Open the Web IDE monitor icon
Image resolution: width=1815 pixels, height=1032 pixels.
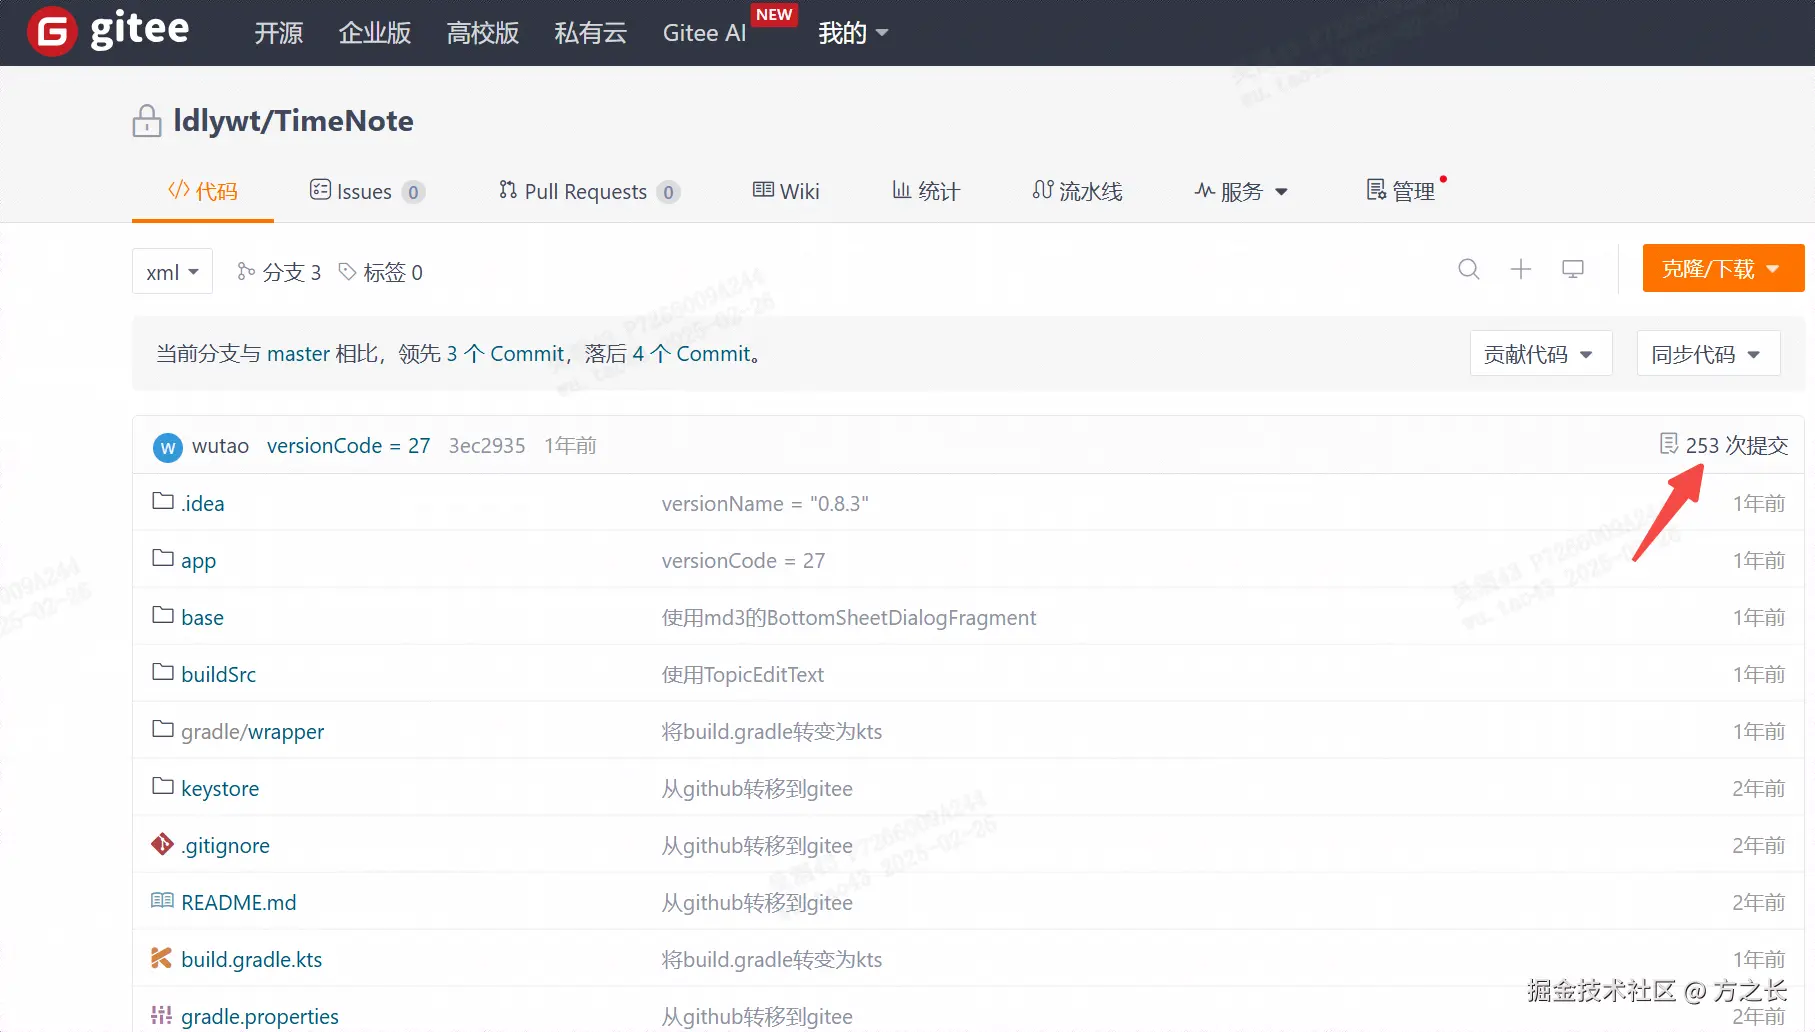(x=1573, y=269)
